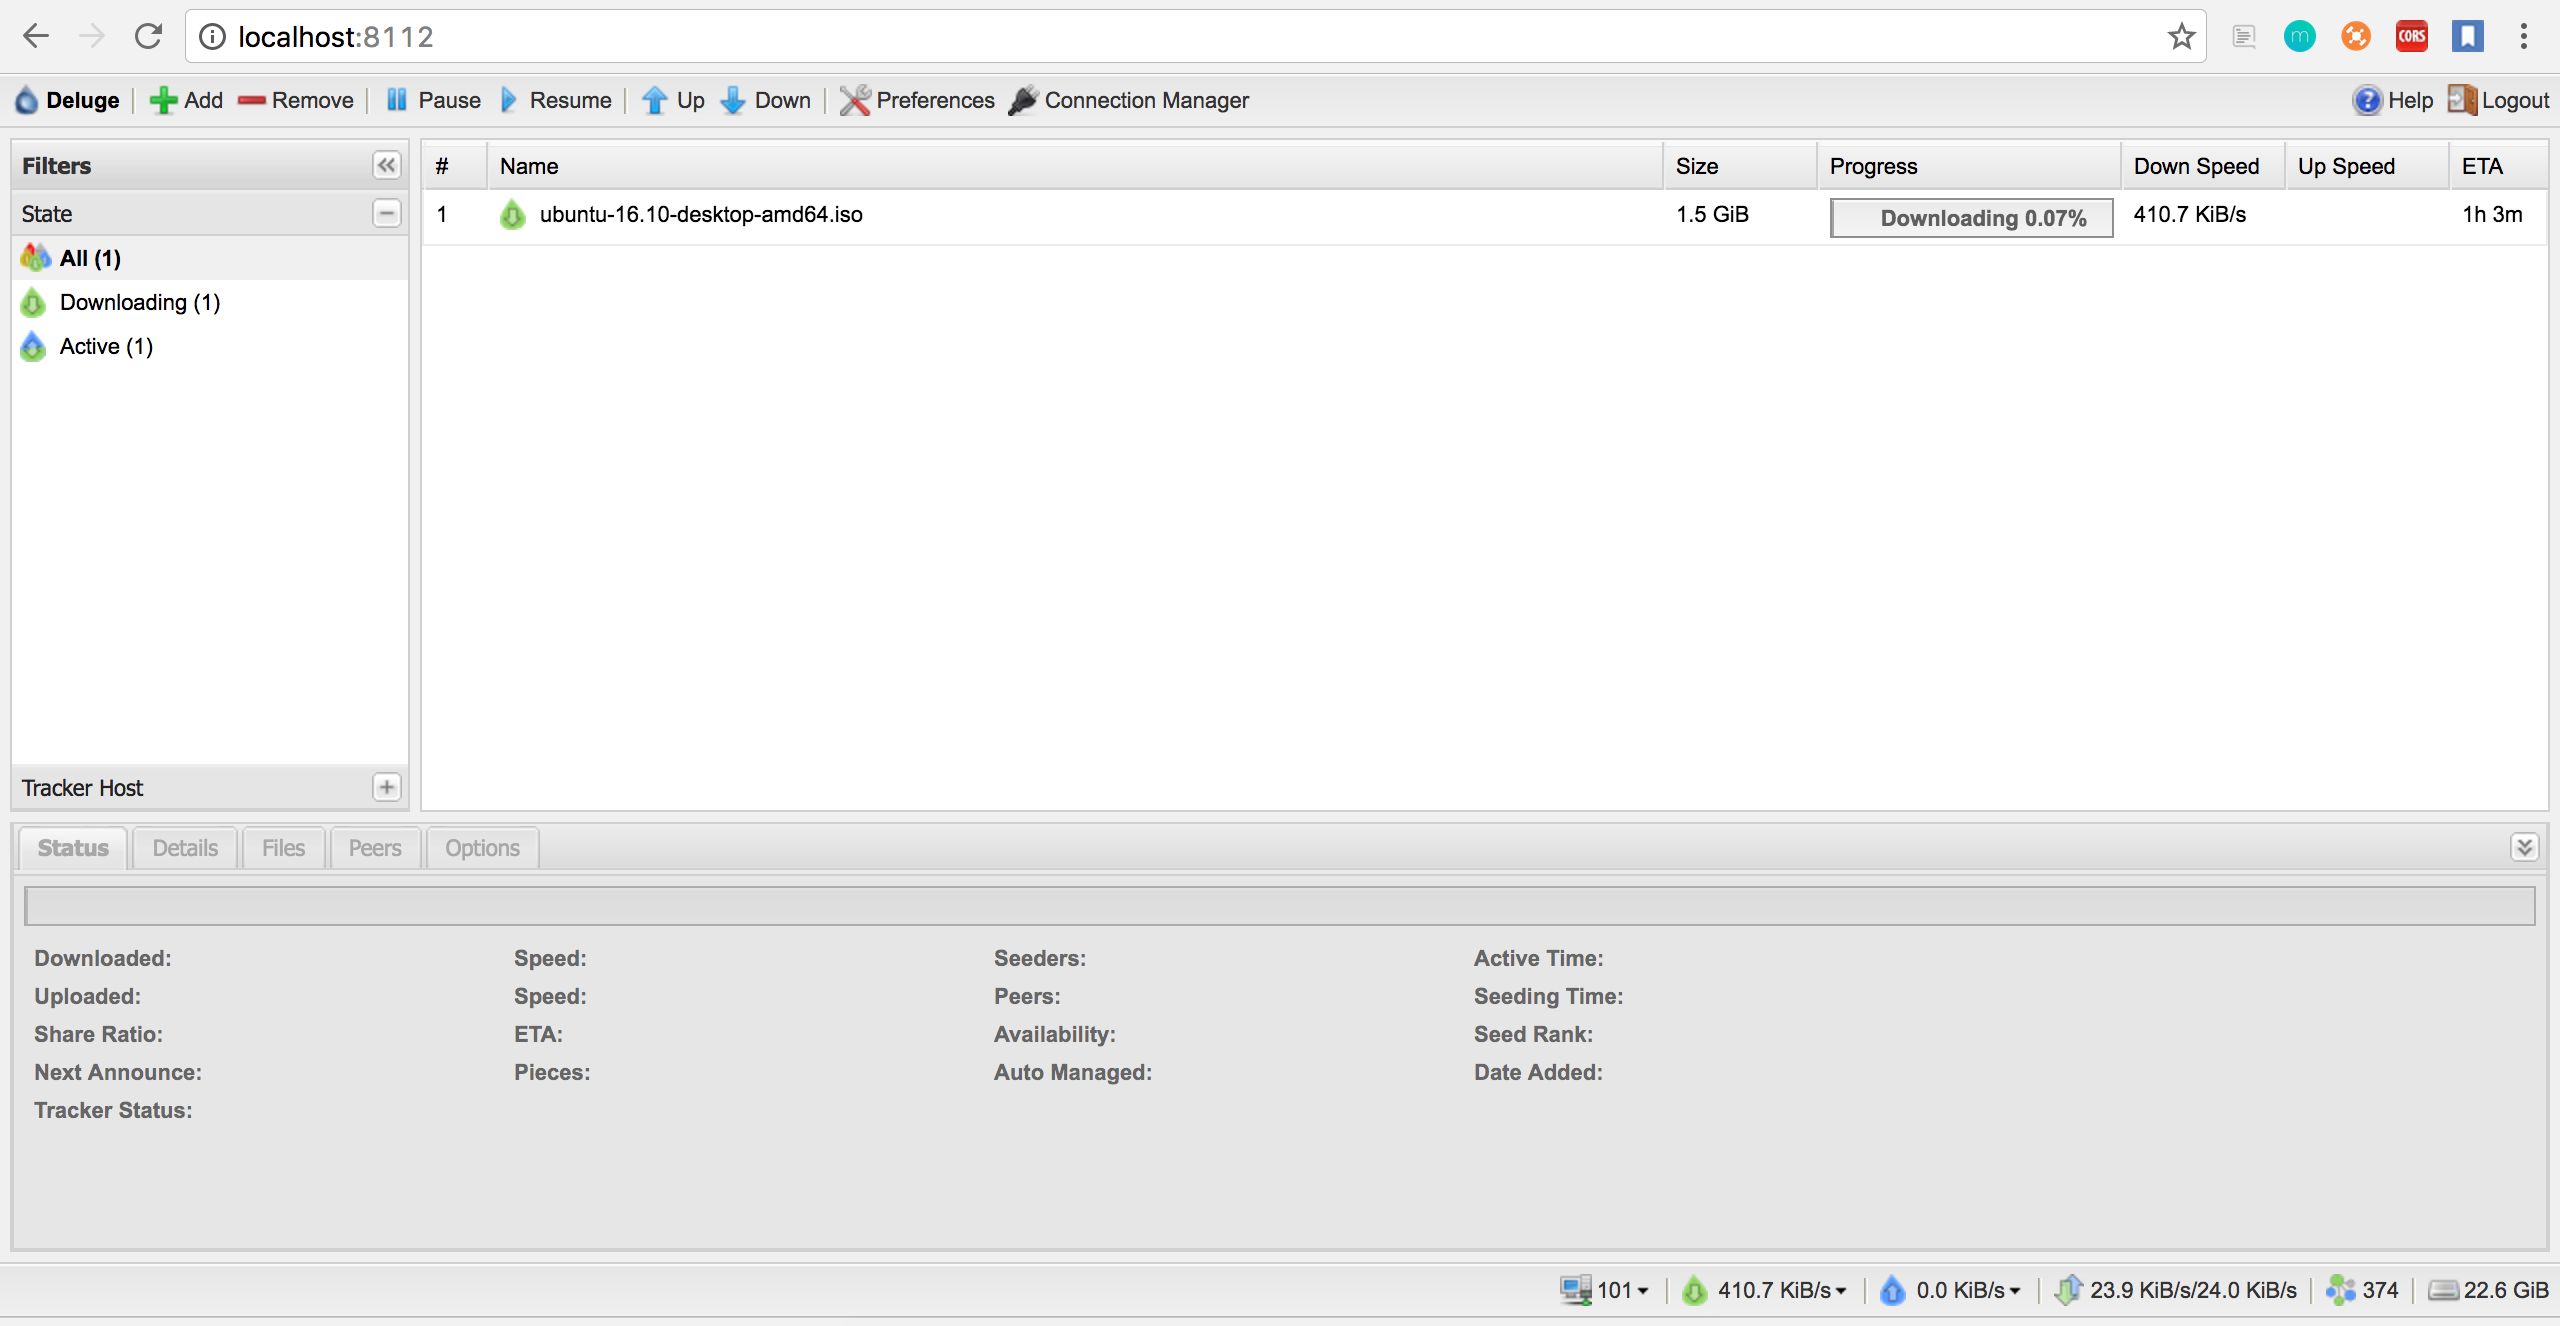Switch to the Files tab

(283, 849)
